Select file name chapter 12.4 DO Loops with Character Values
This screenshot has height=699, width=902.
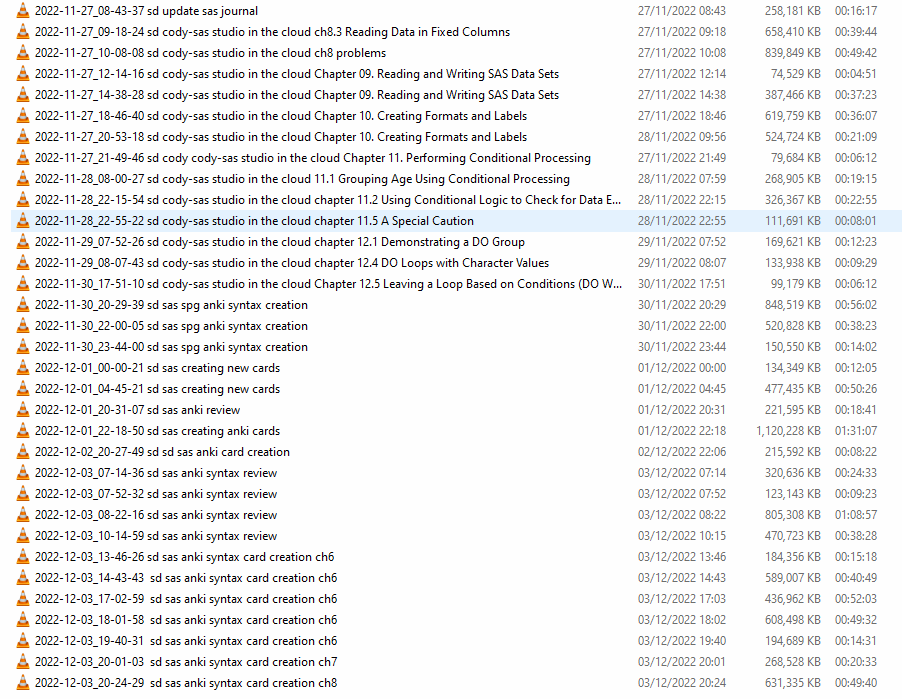pos(292,263)
